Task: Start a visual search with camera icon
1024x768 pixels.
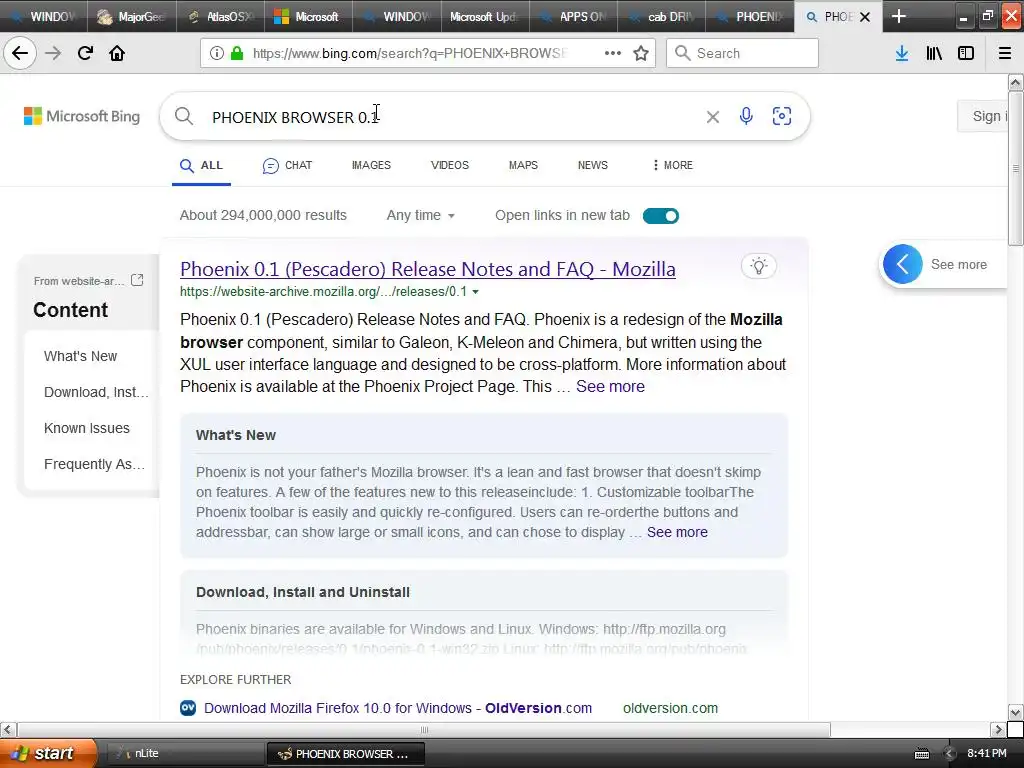Action: pyautogui.click(x=782, y=116)
